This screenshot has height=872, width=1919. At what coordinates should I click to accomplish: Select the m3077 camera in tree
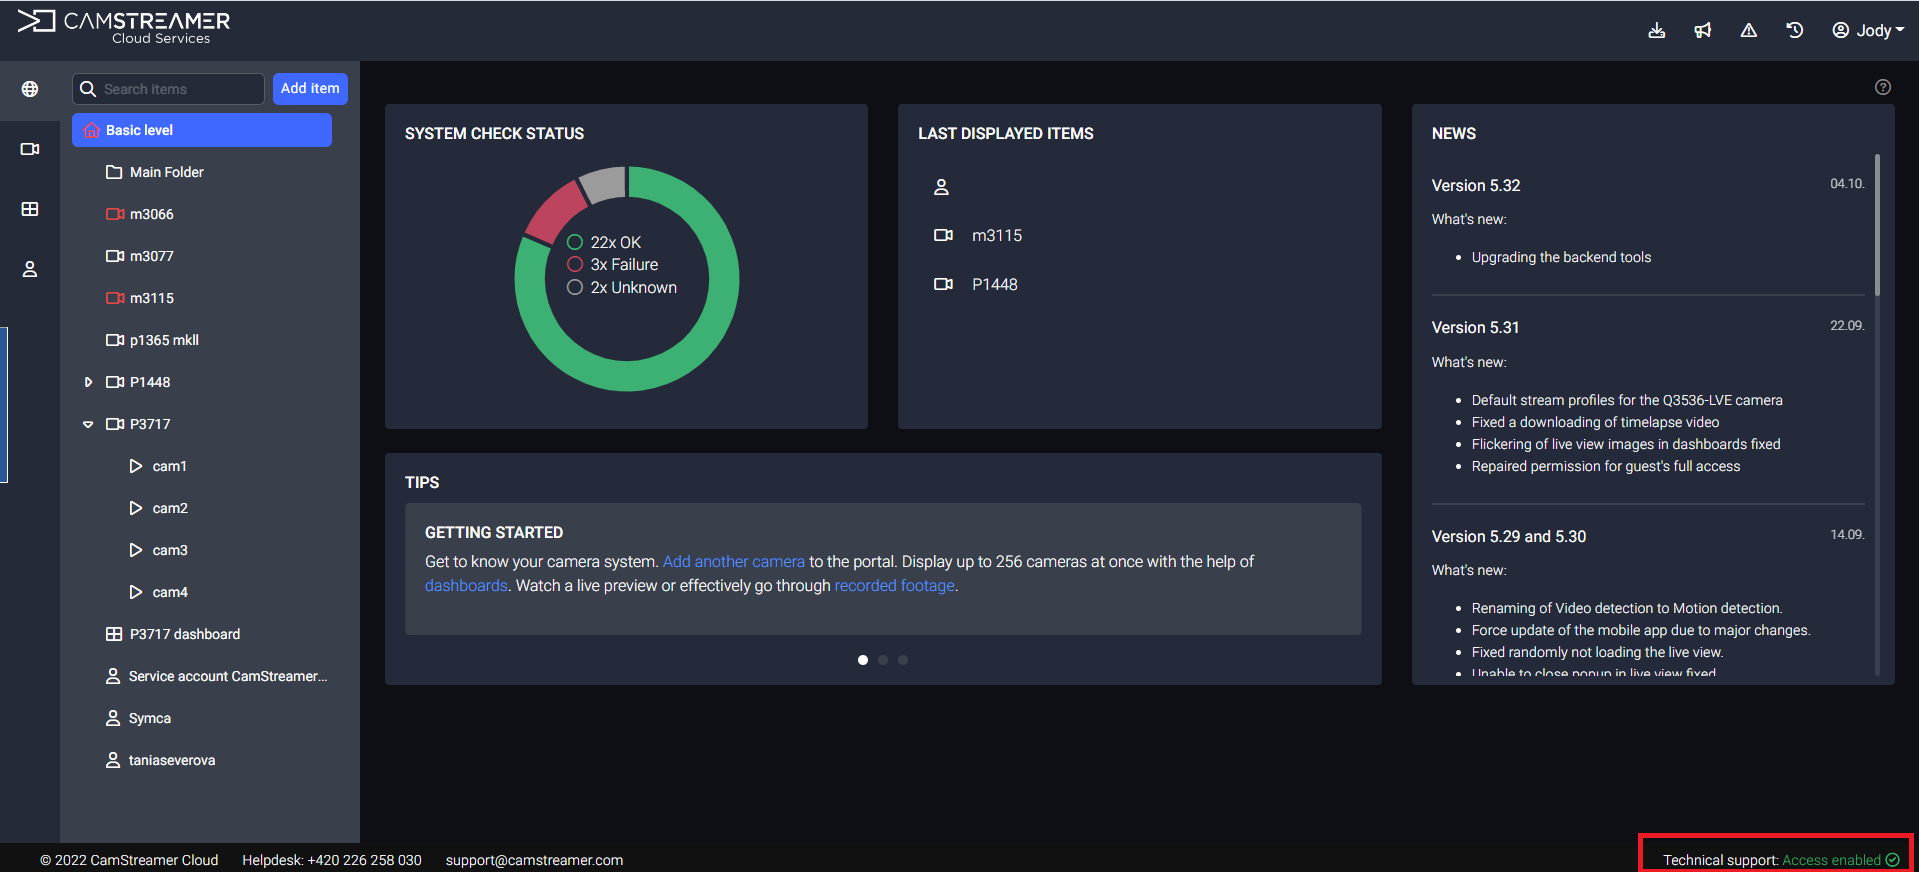pos(140,256)
